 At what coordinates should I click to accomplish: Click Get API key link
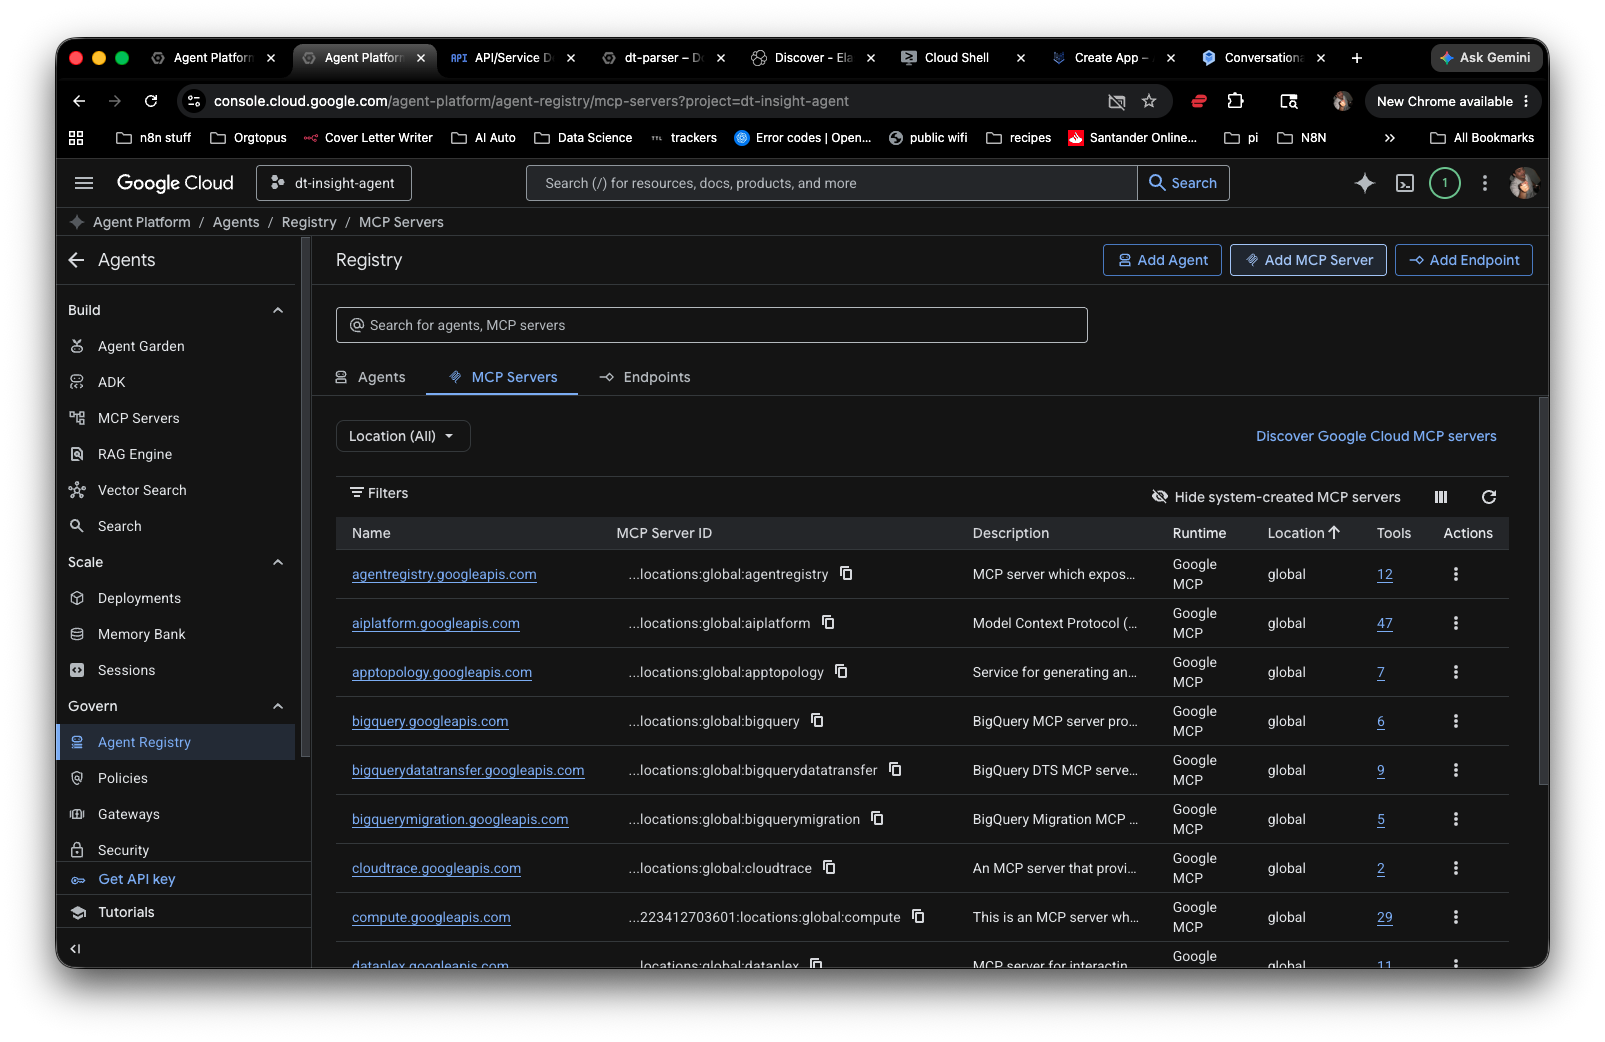[136, 879]
